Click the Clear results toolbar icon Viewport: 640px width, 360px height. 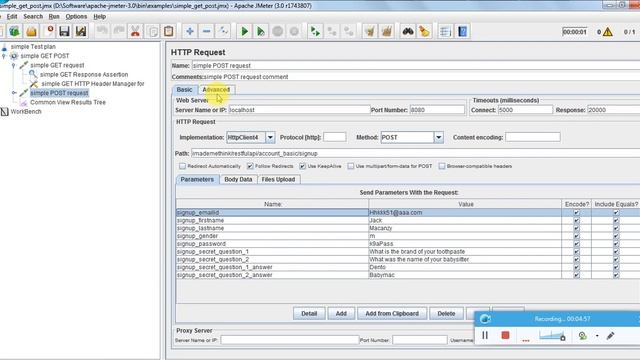coord(370,31)
